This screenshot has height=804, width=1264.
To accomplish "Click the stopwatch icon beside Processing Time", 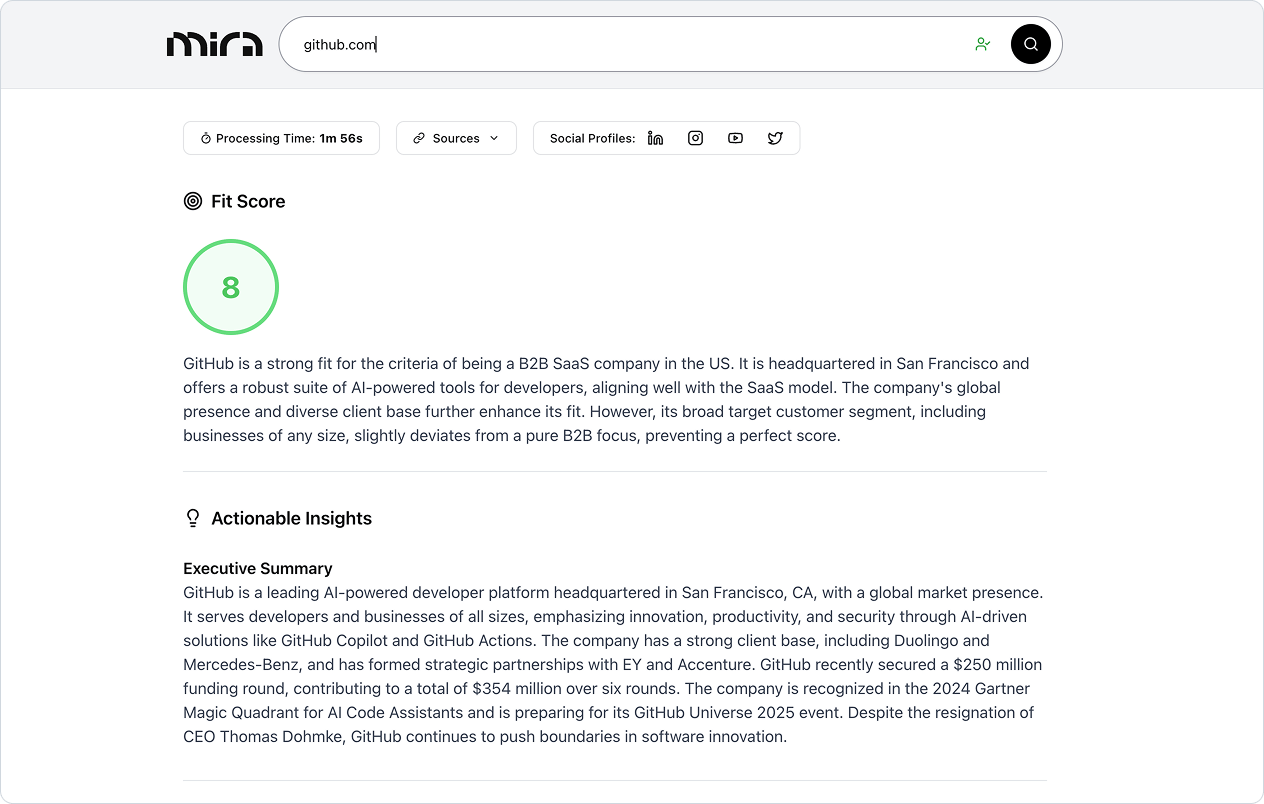I will pos(206,139).
